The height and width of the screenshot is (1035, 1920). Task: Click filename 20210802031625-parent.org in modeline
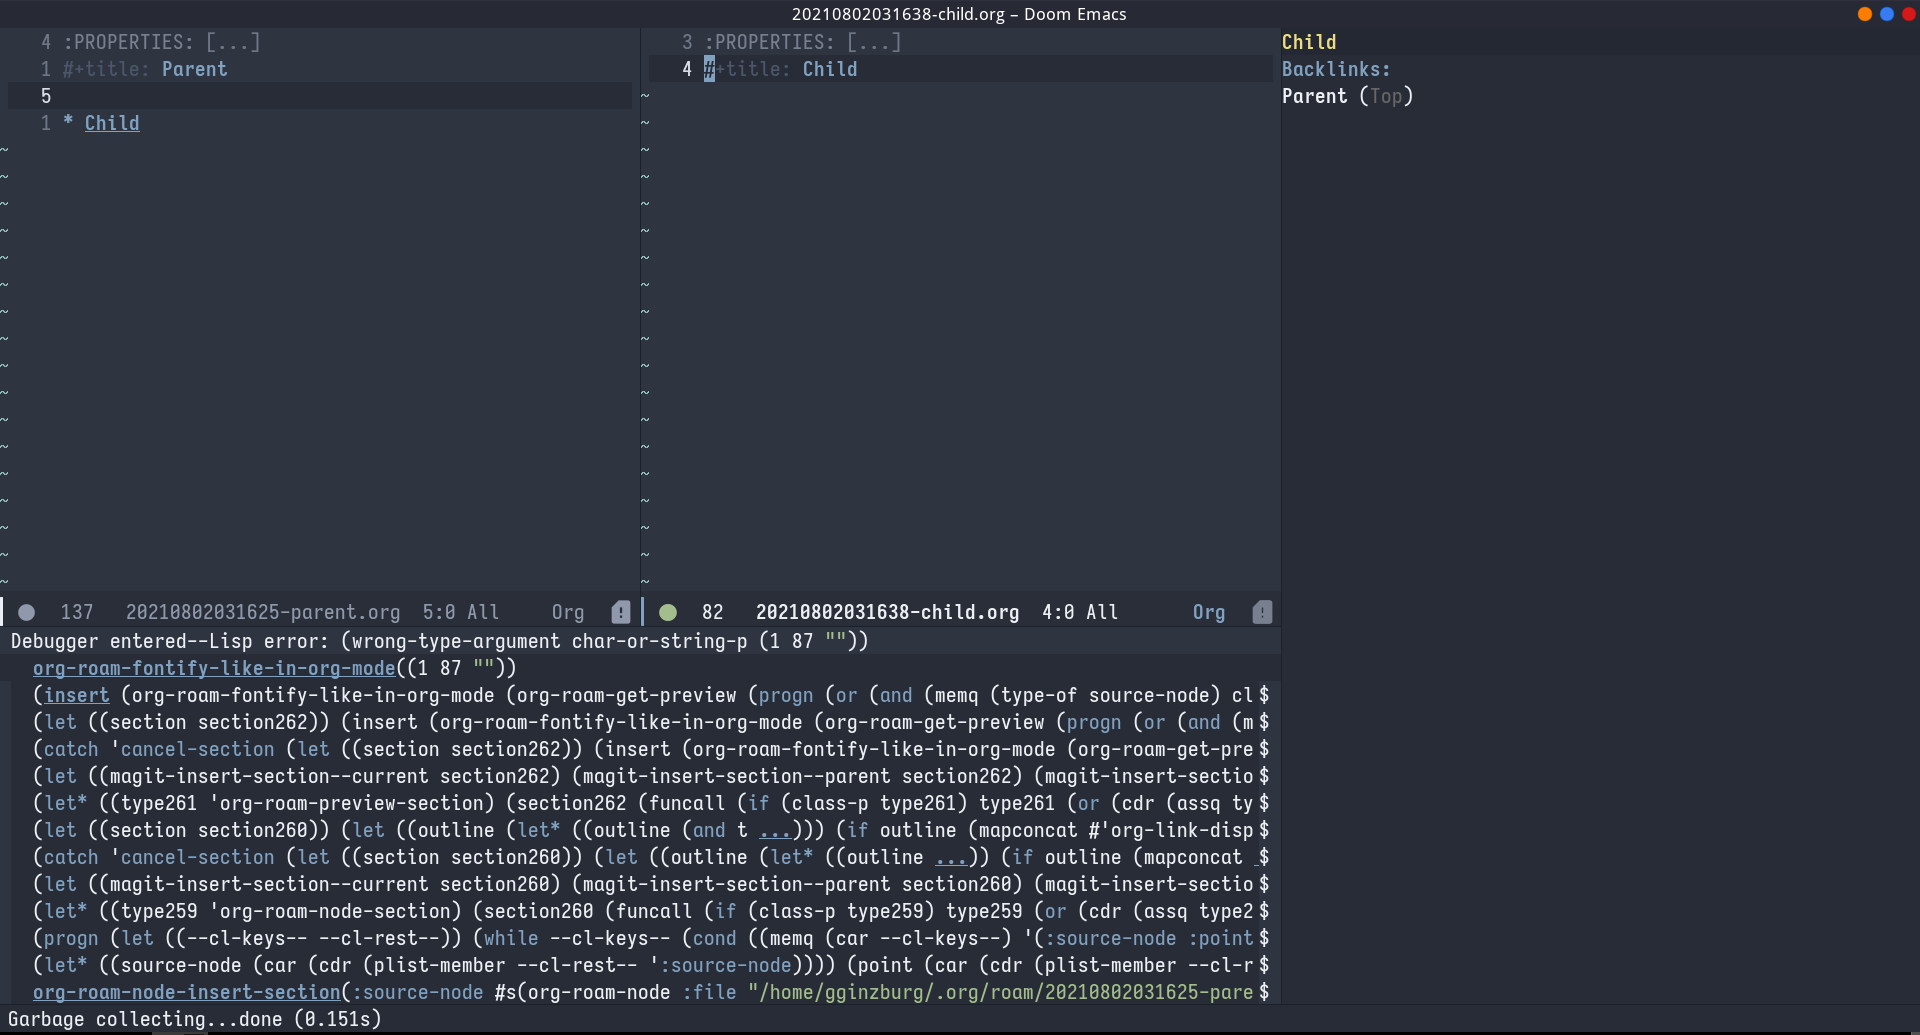pos(263,611)
